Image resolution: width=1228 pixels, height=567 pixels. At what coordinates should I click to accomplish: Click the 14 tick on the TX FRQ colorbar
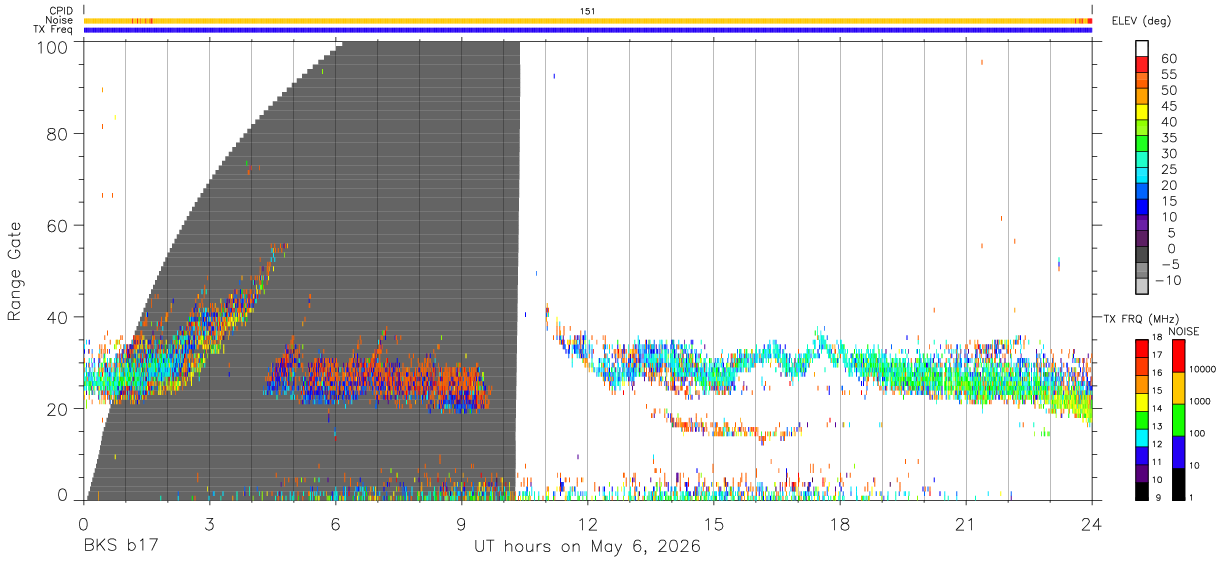[x=1157, y=409]
